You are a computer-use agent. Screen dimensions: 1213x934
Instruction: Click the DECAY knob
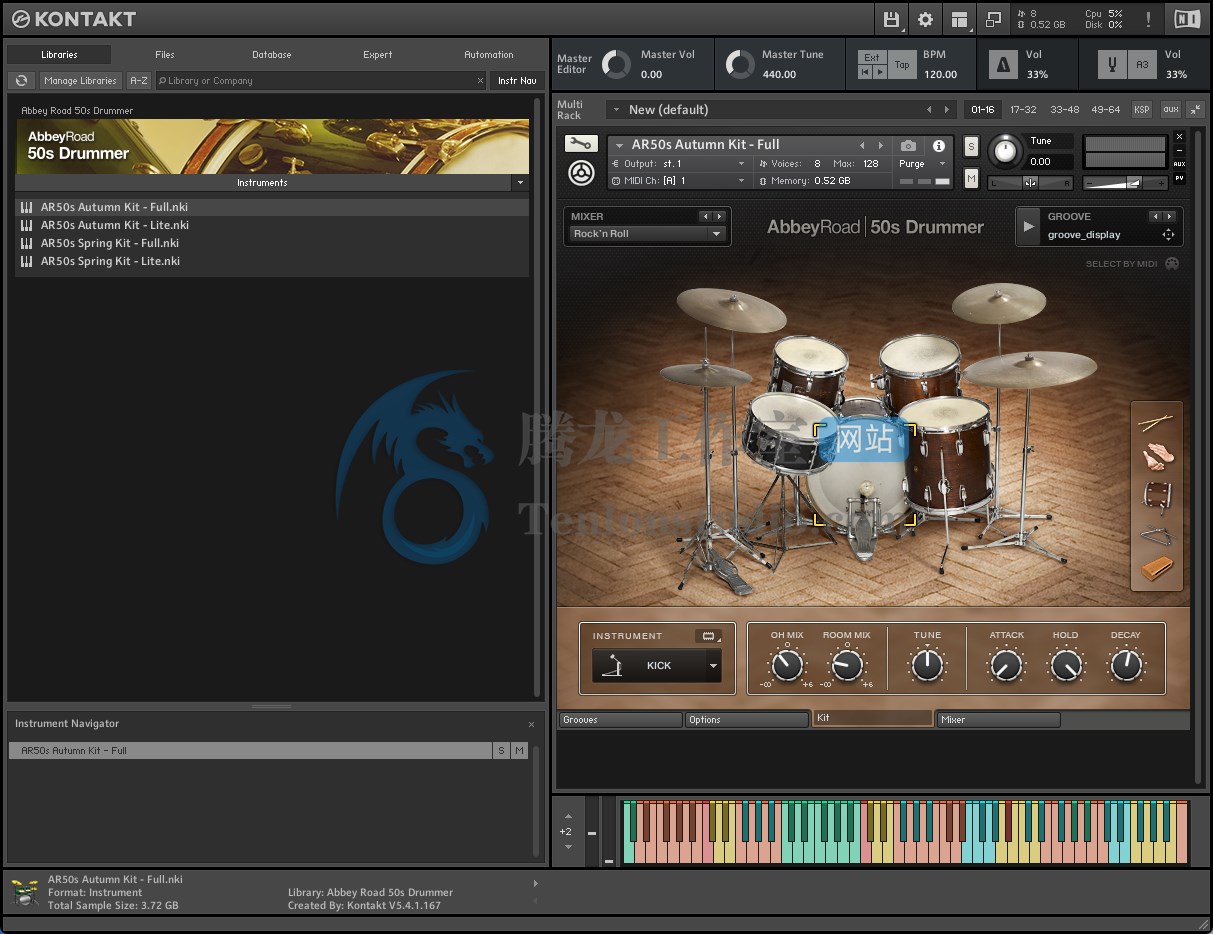1126,666
